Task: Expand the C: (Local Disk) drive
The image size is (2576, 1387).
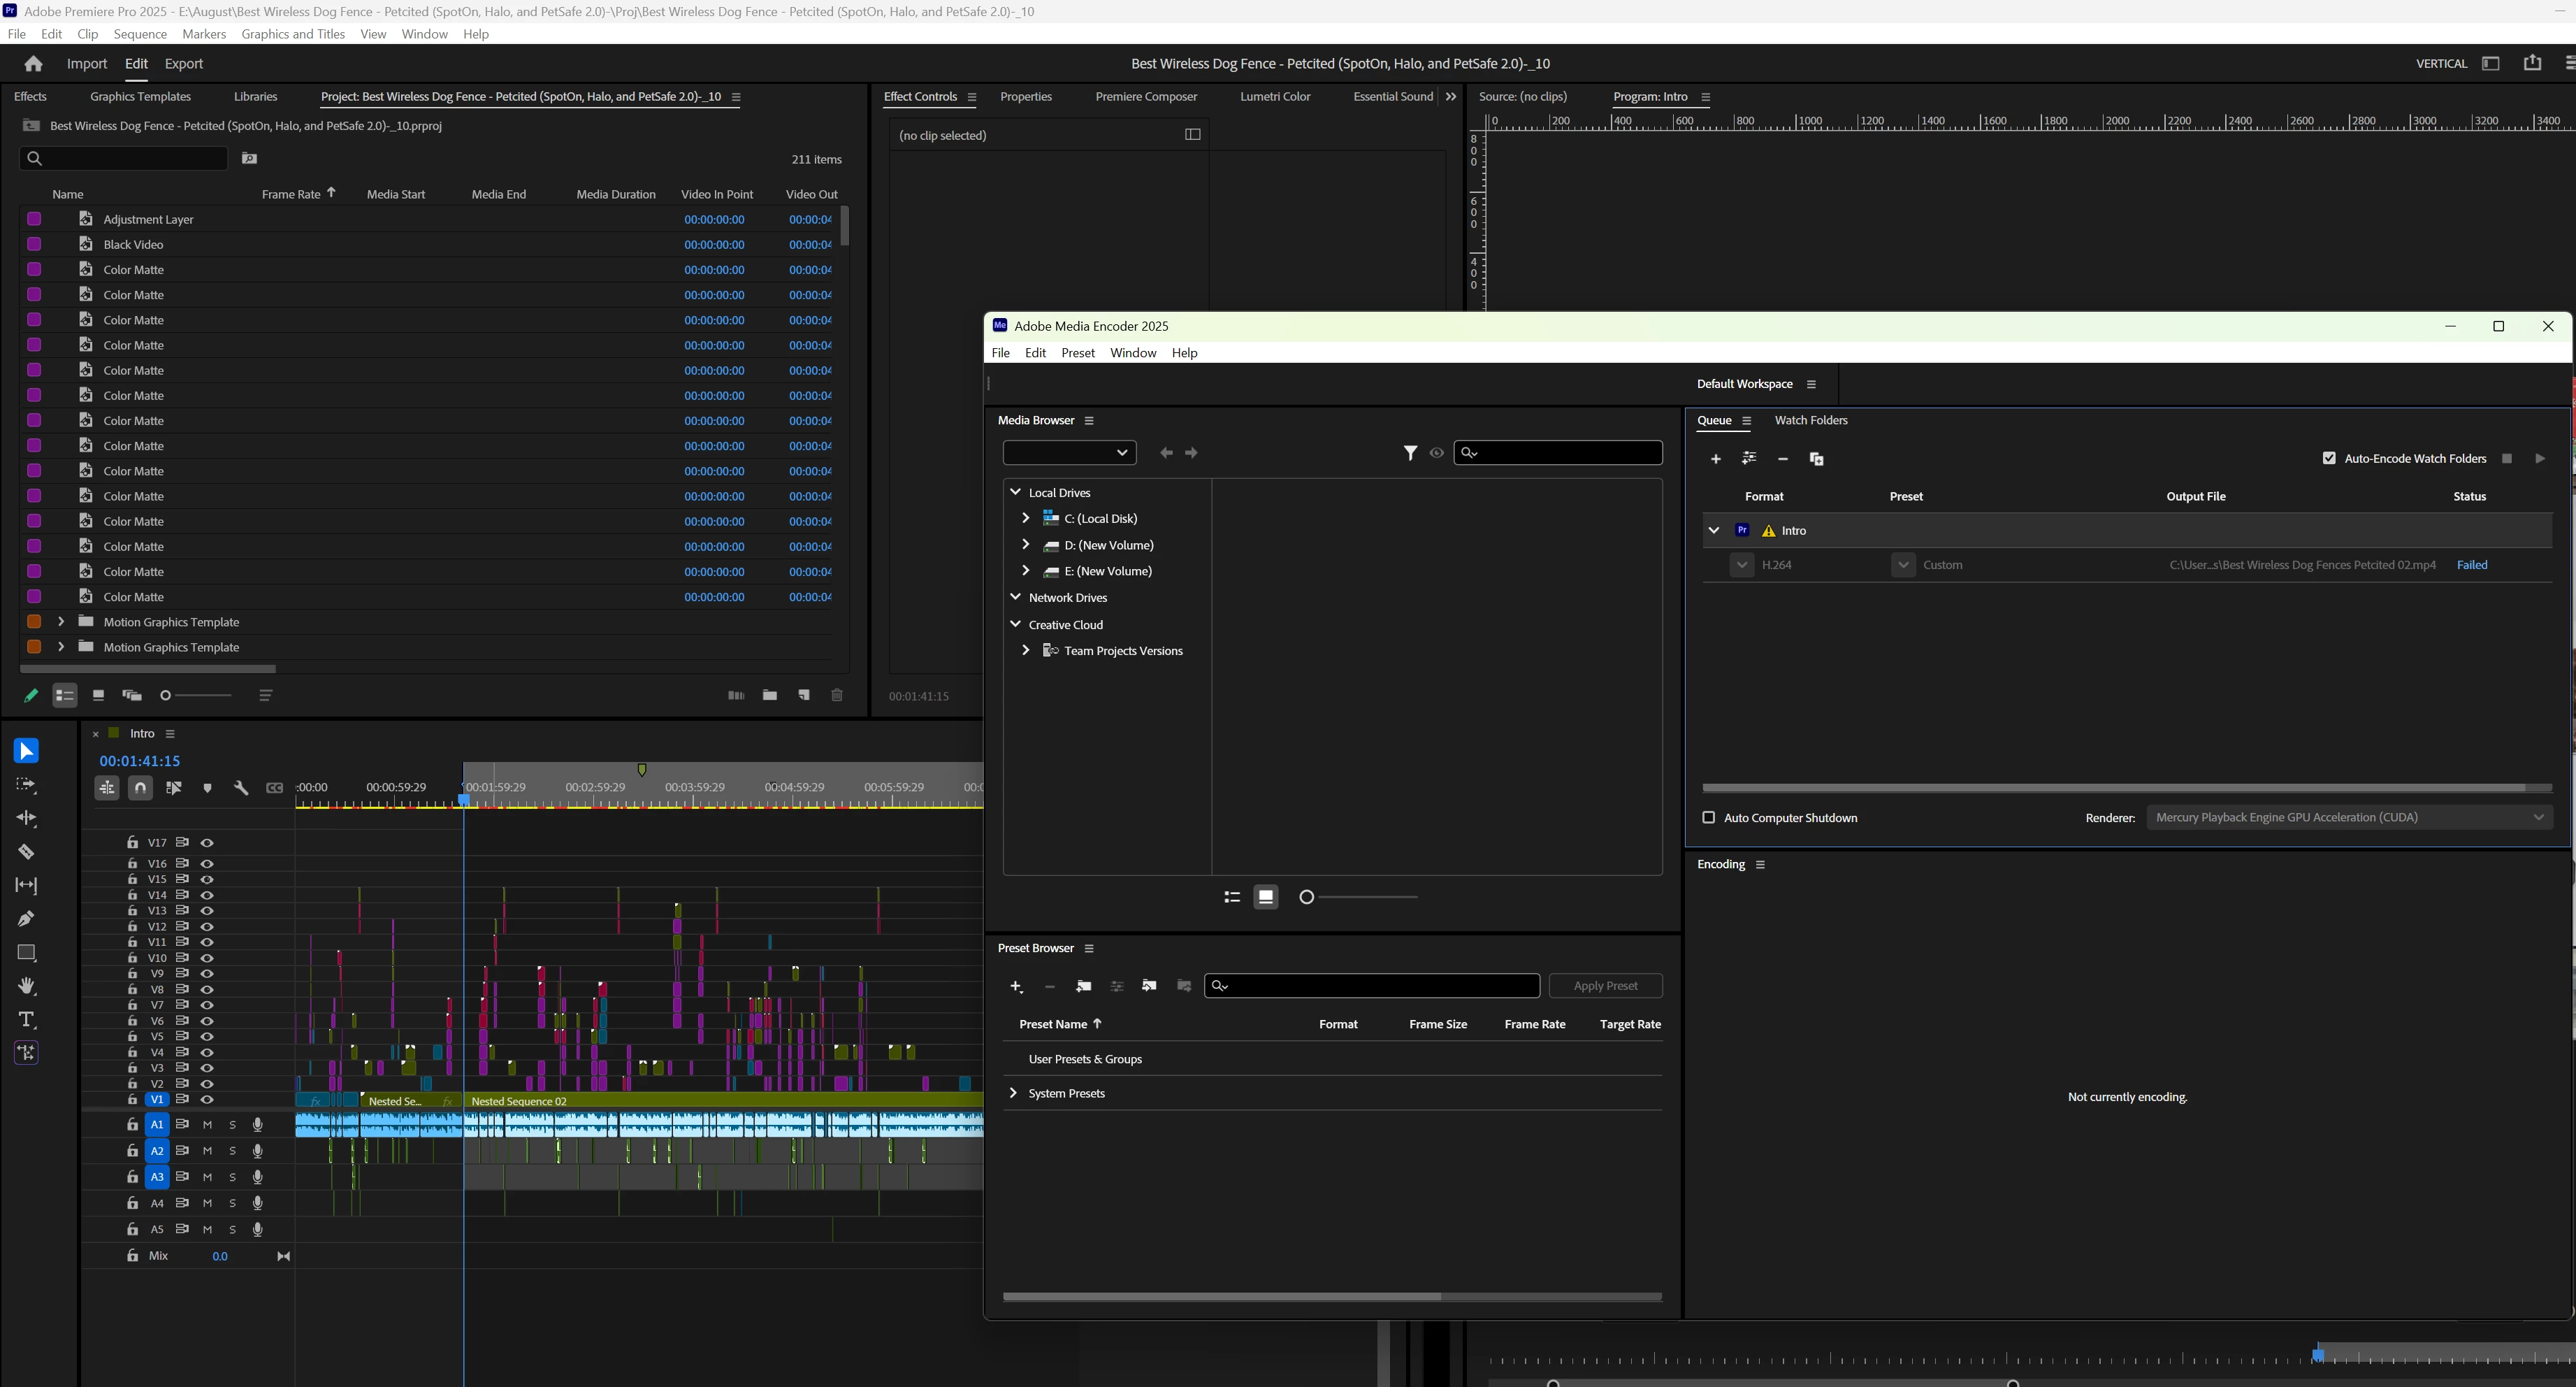Action: click(1025, 518)
